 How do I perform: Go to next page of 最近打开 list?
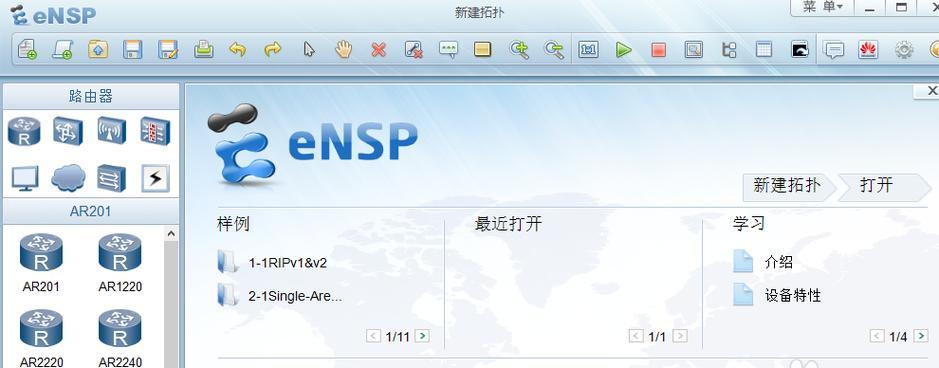[680, 336]
